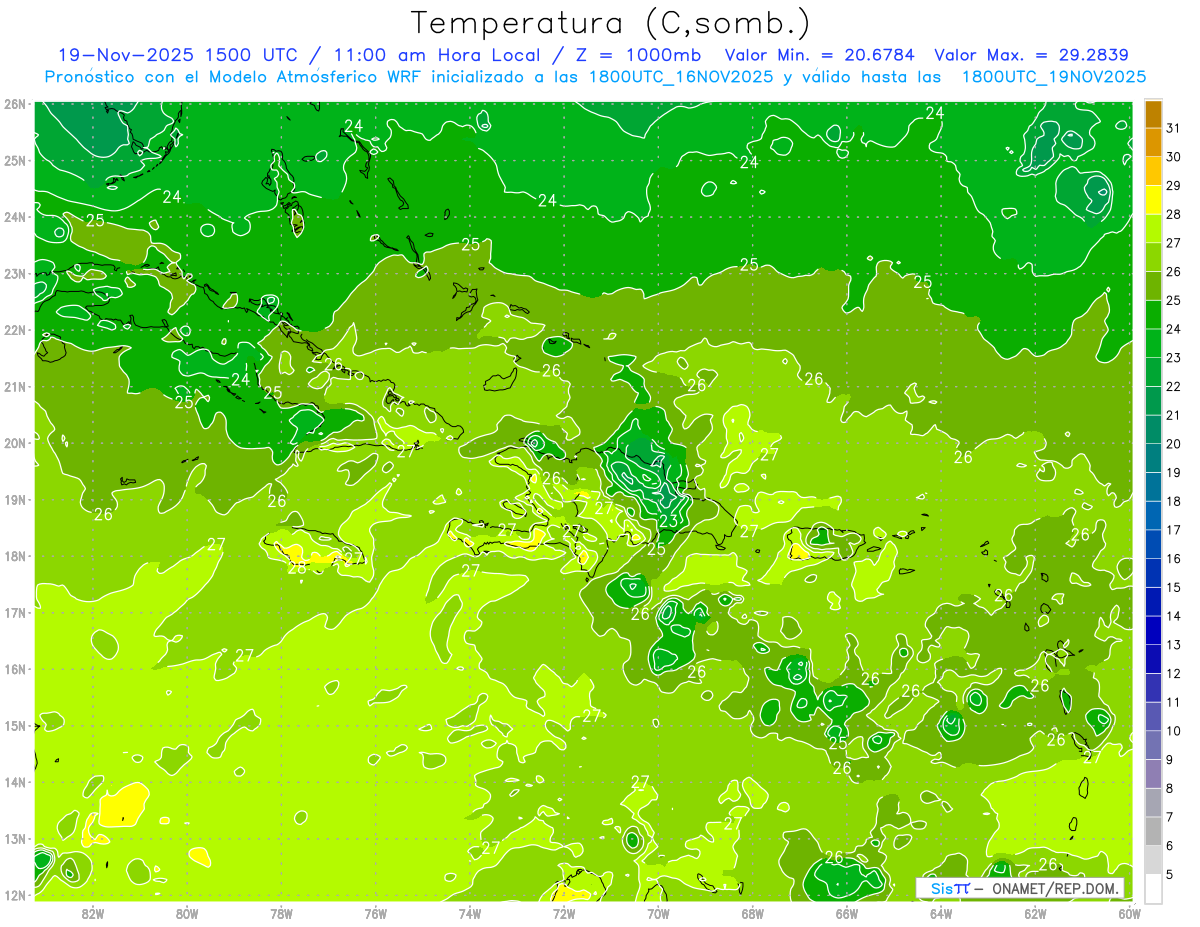Click the grey swatch between 6 and 7
This screenshot has width=1200, height=927.
tap(1153, 831)
